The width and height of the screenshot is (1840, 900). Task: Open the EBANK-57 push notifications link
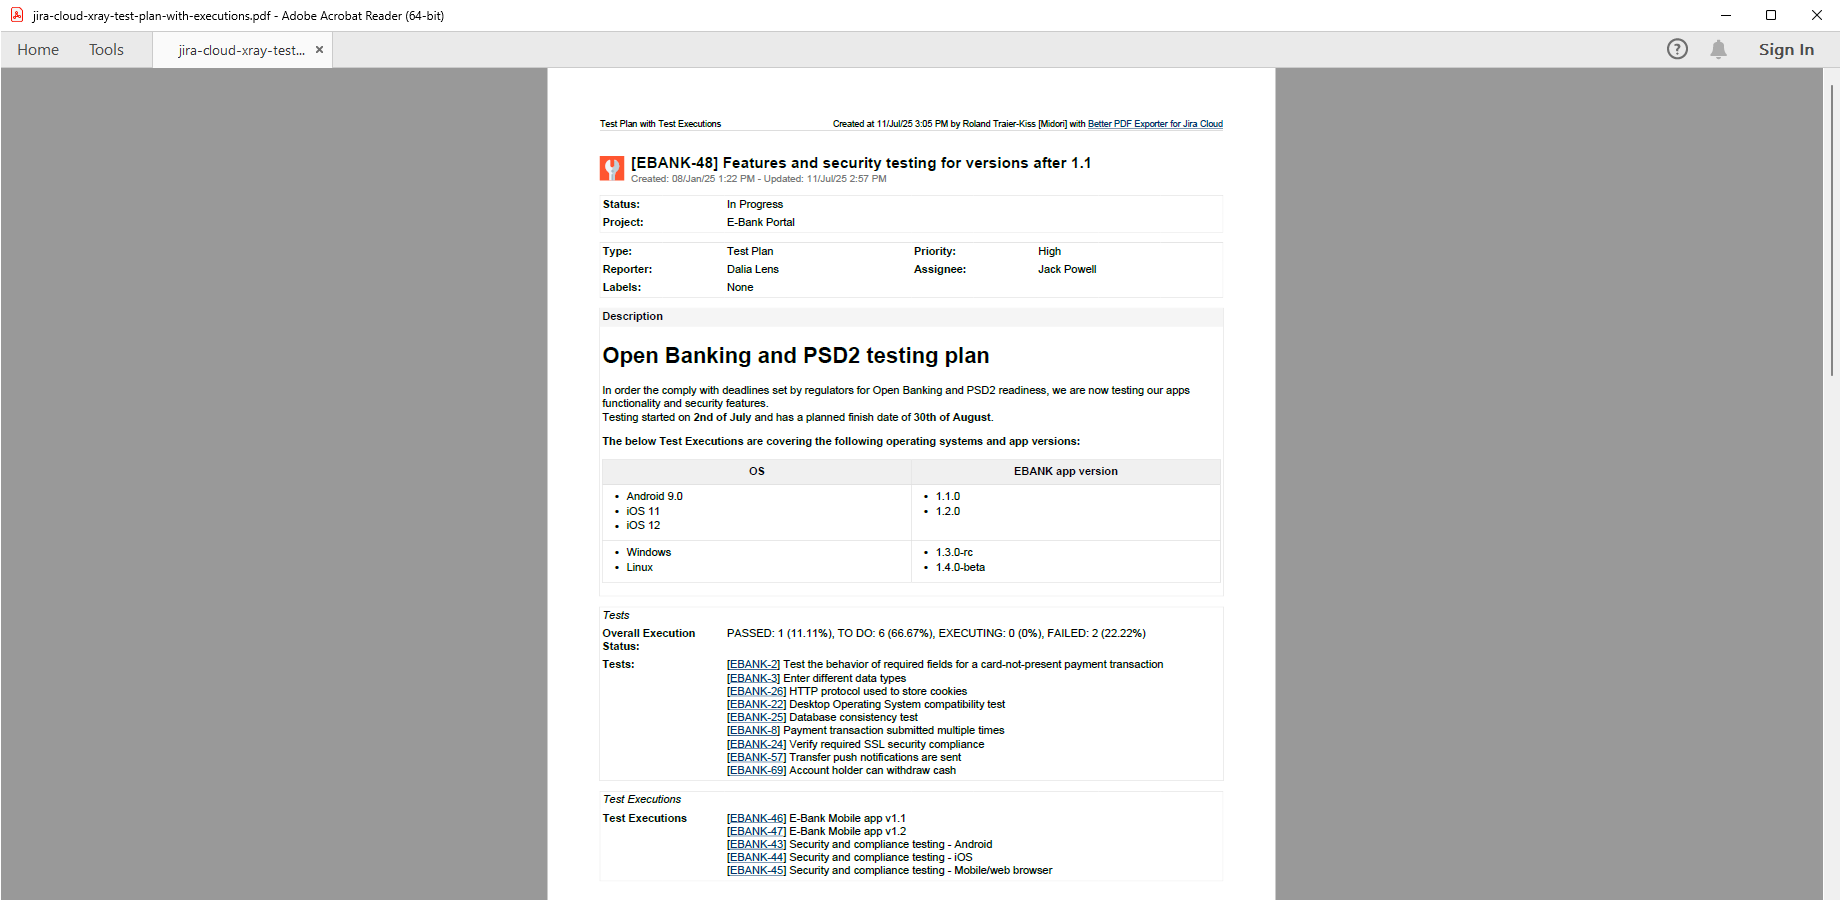click(x=756, y=757)
